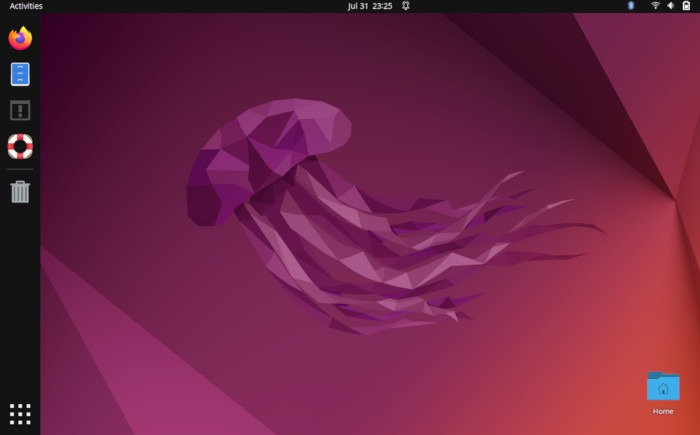Click the volume speaker icon
700x435 pixels.
pos(671,5)
